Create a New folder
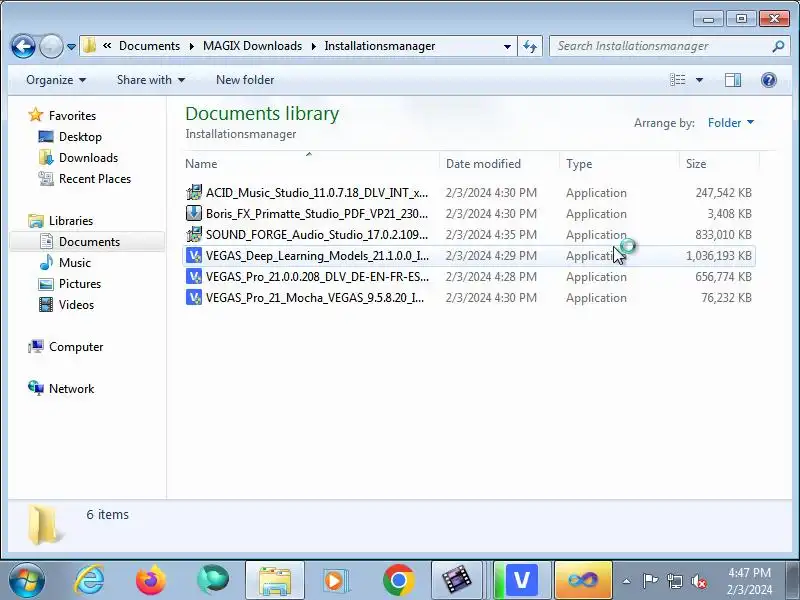 [245, 80]
